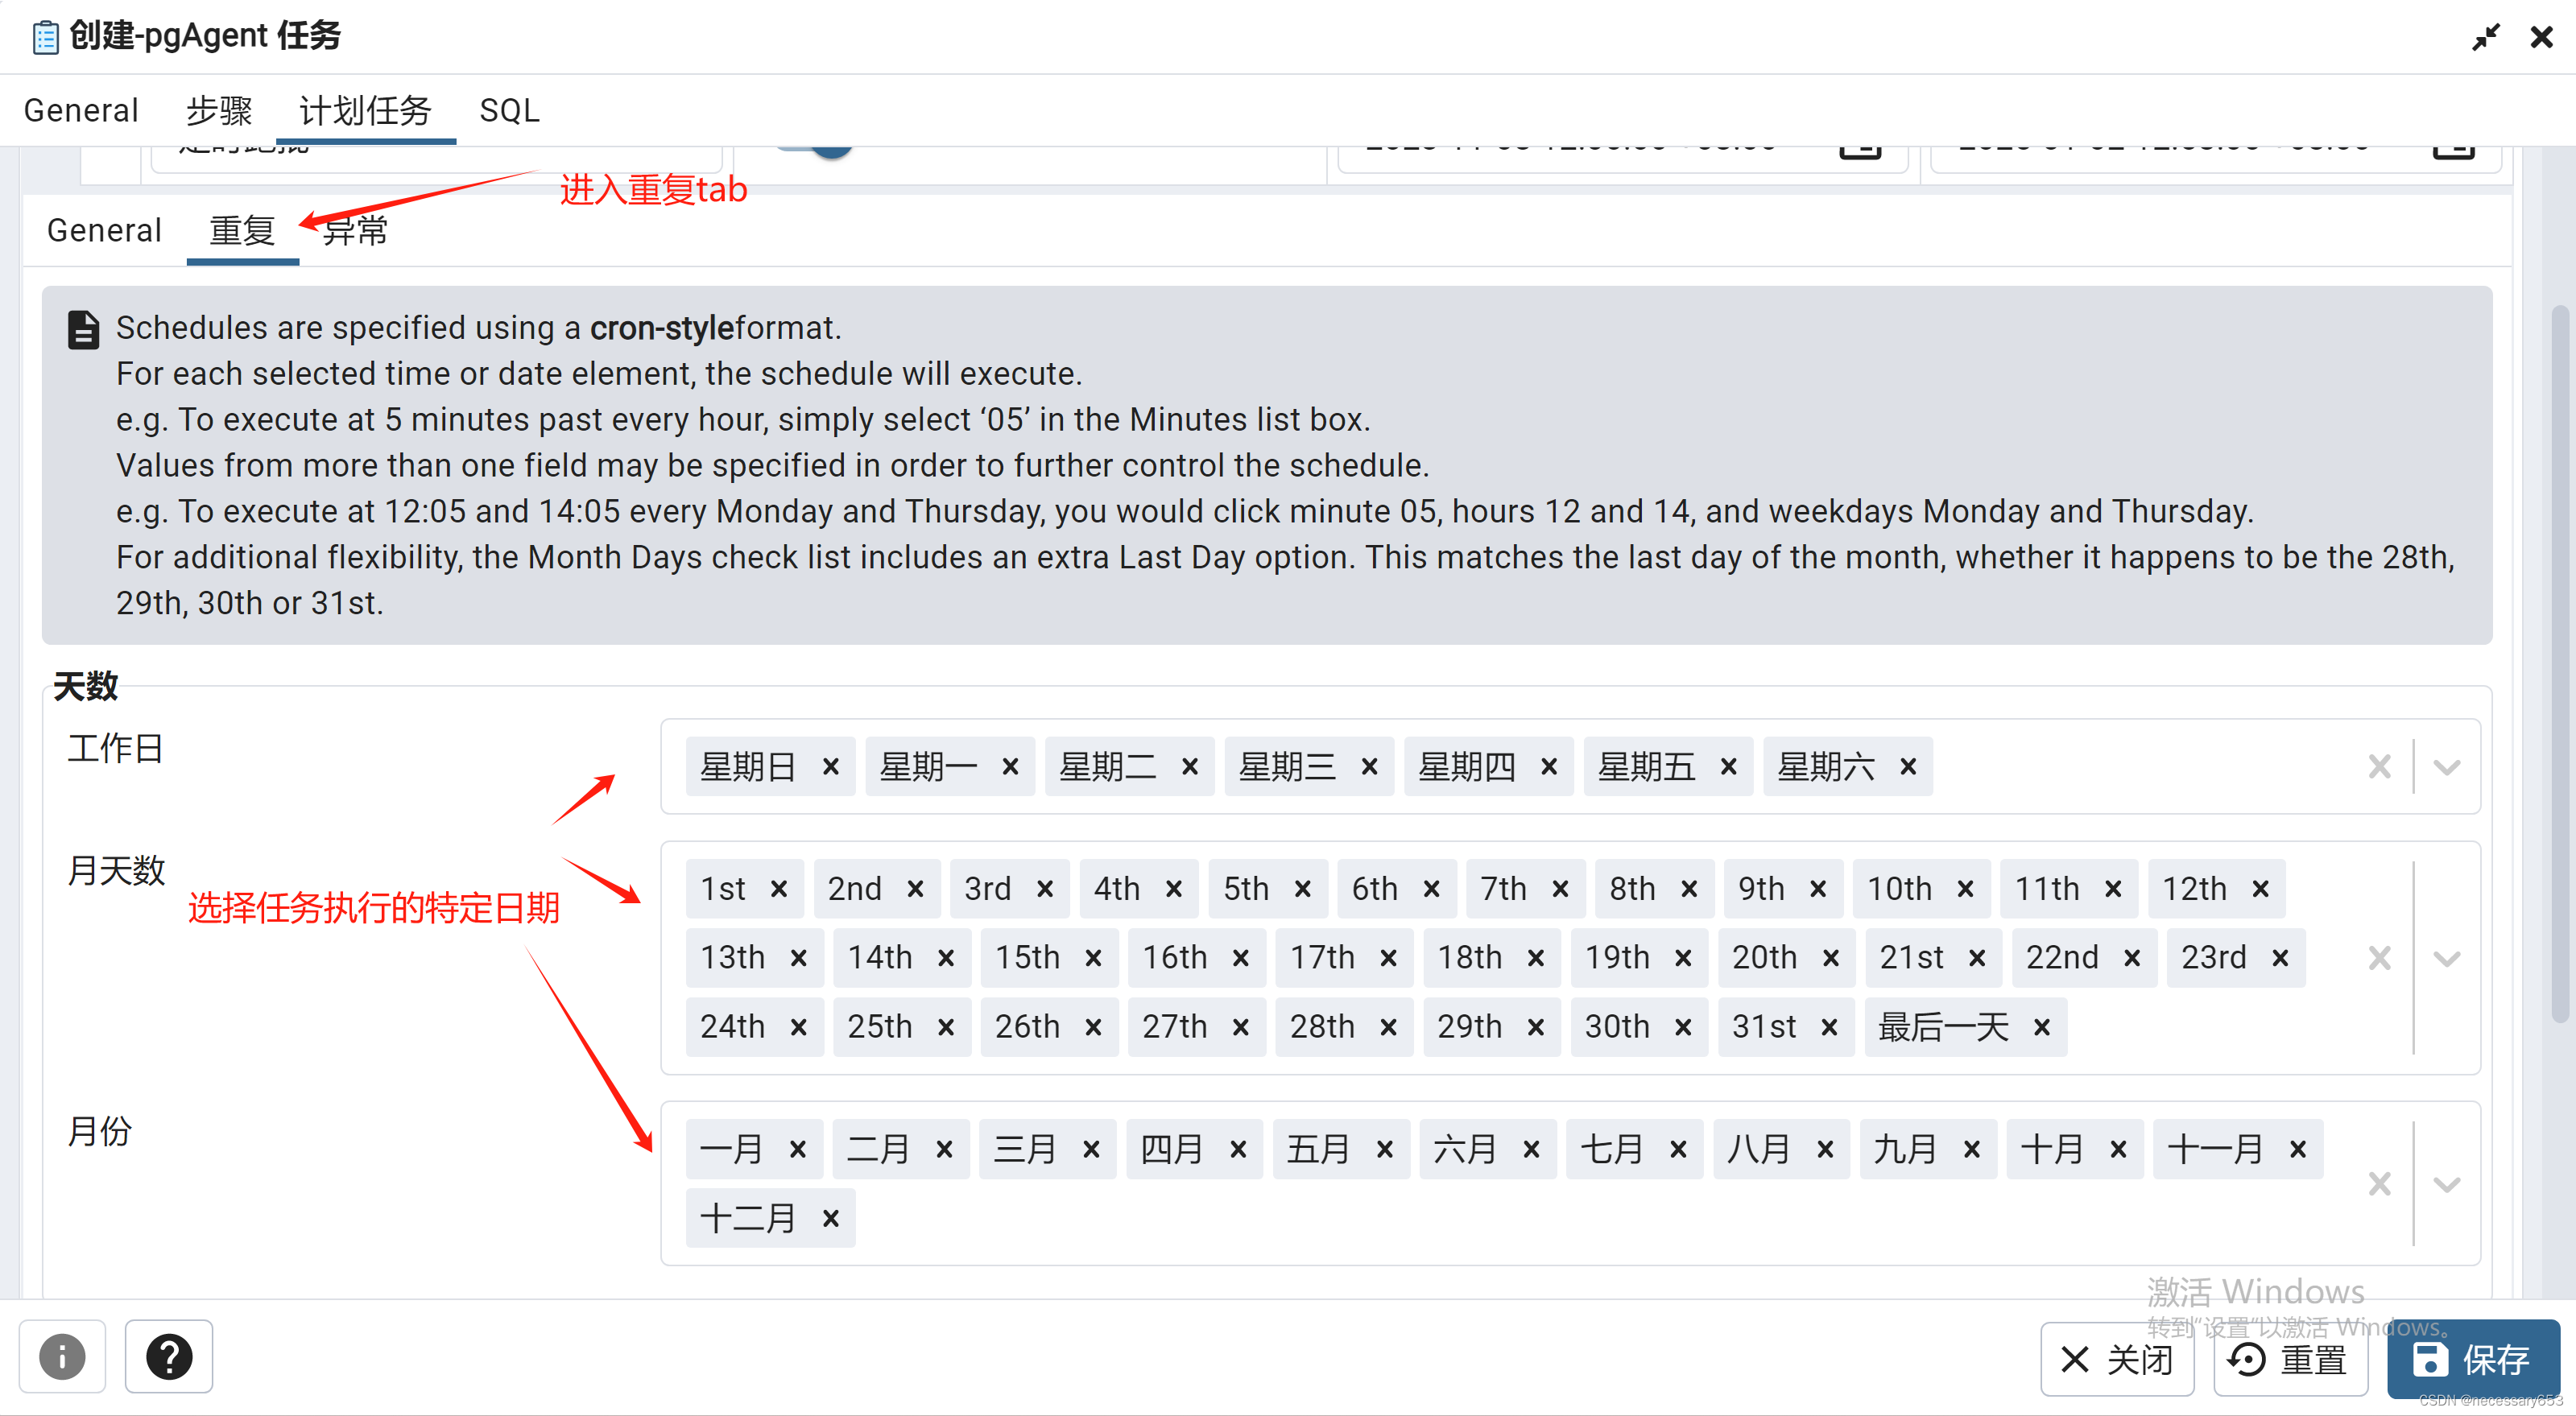The image size is (2576, 1416).
Task: Click the date input field at top right
Action: [x=2150, y=145]
